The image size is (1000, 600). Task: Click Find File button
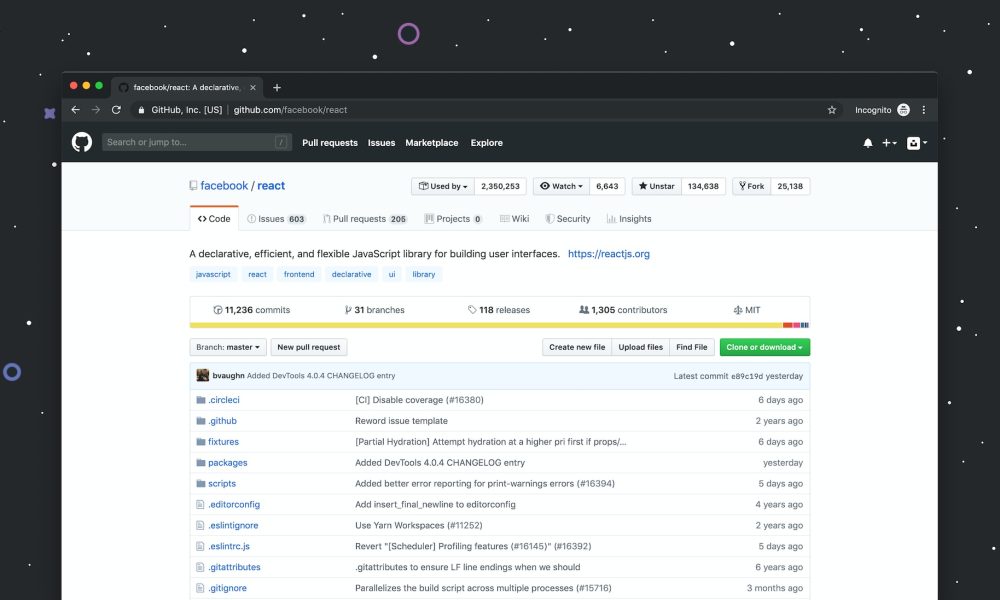691,347
